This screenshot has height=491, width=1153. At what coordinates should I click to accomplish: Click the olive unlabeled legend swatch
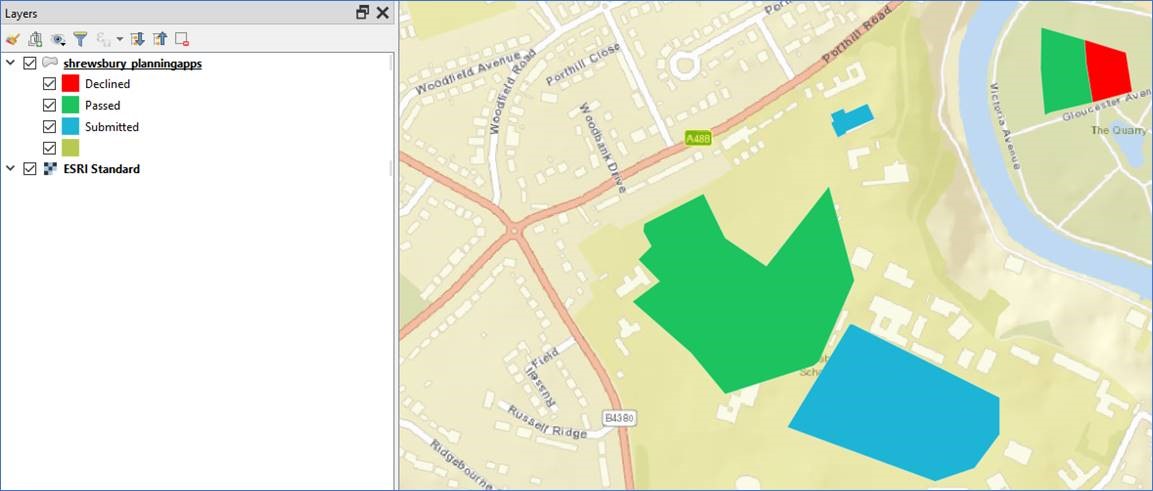[71, 147]
